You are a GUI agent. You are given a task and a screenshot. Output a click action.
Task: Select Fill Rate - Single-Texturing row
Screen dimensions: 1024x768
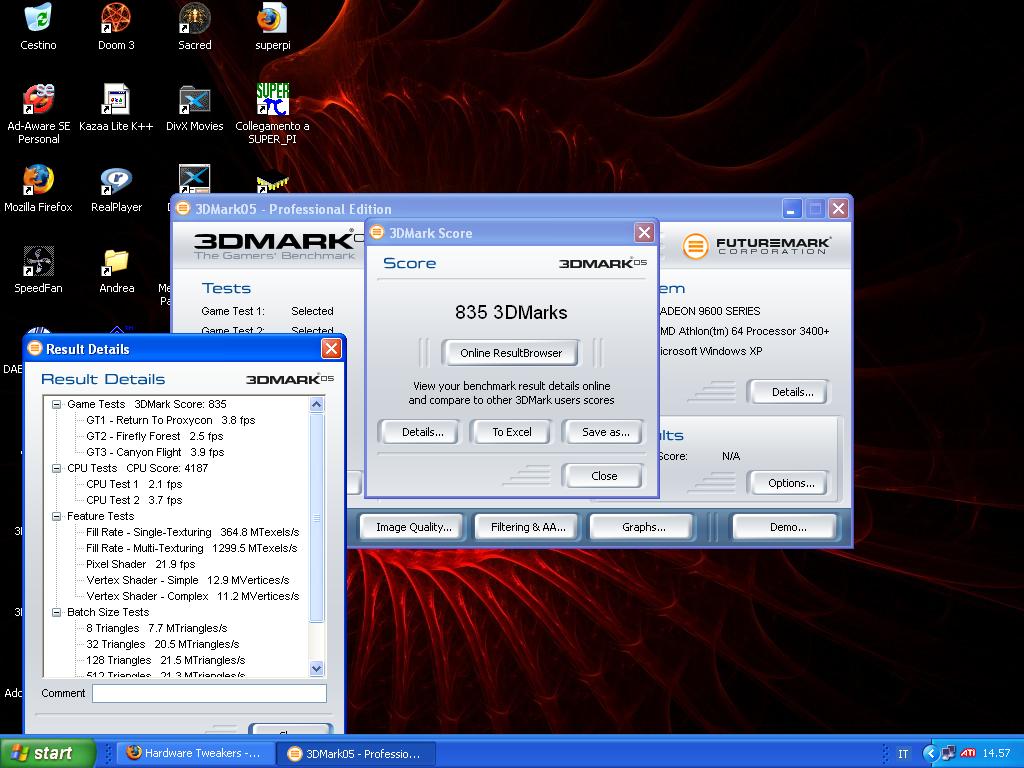coord(193,532)
